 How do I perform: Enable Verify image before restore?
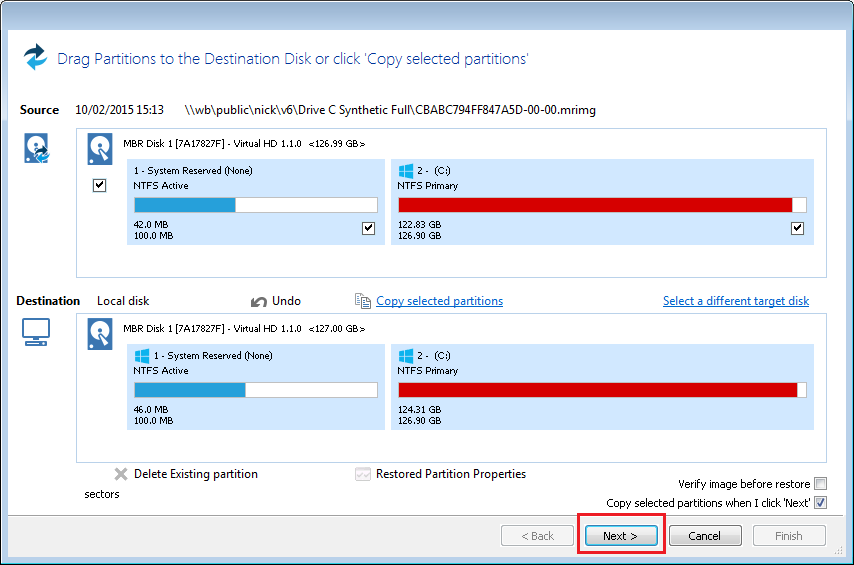pyautogui.click(x=820, y=484)
